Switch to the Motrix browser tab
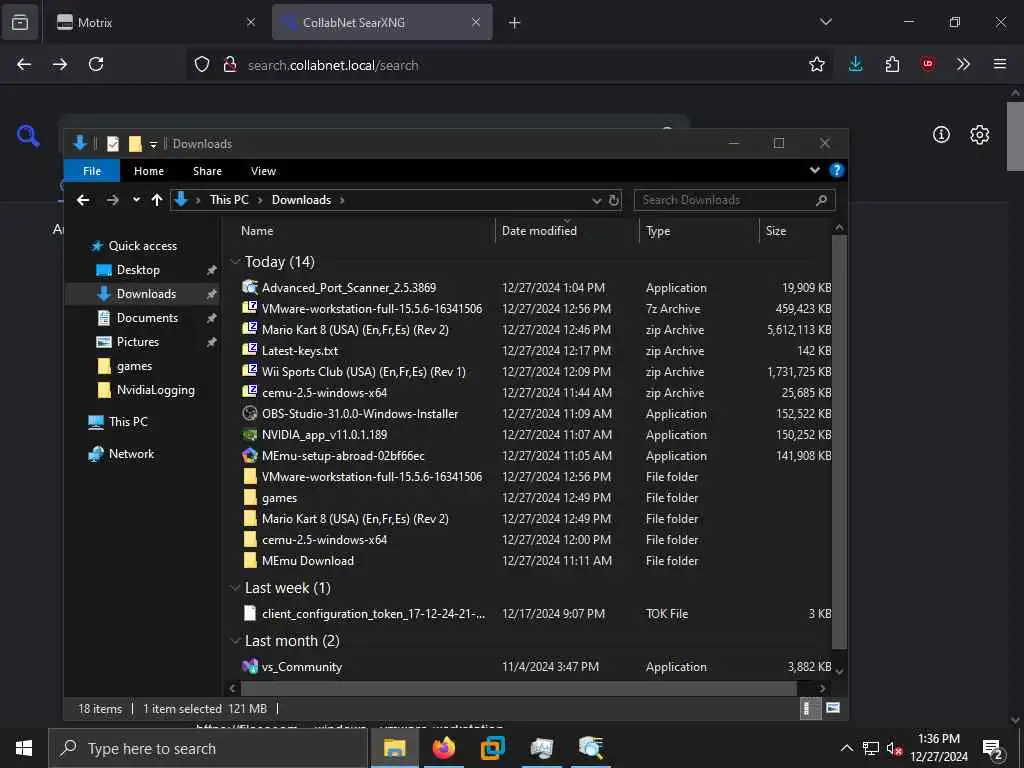 (x=156, y=22)
